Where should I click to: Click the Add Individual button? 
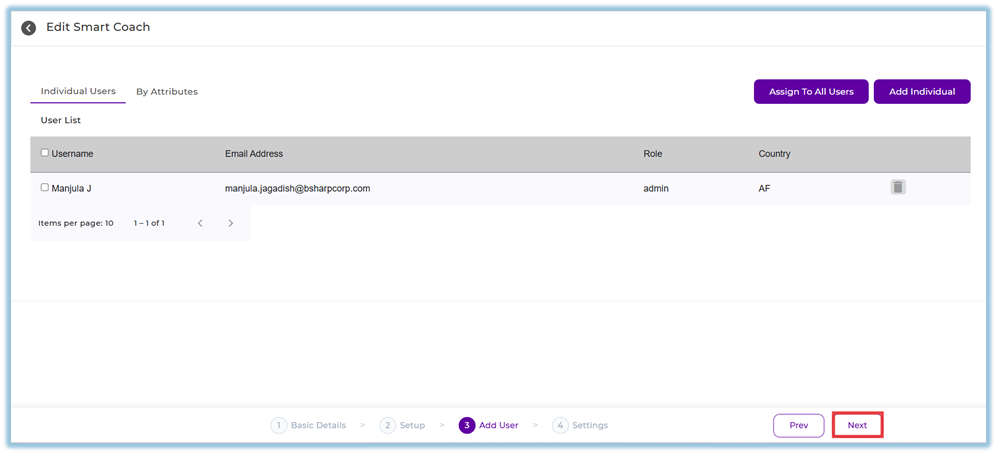(x=921, y=92)
